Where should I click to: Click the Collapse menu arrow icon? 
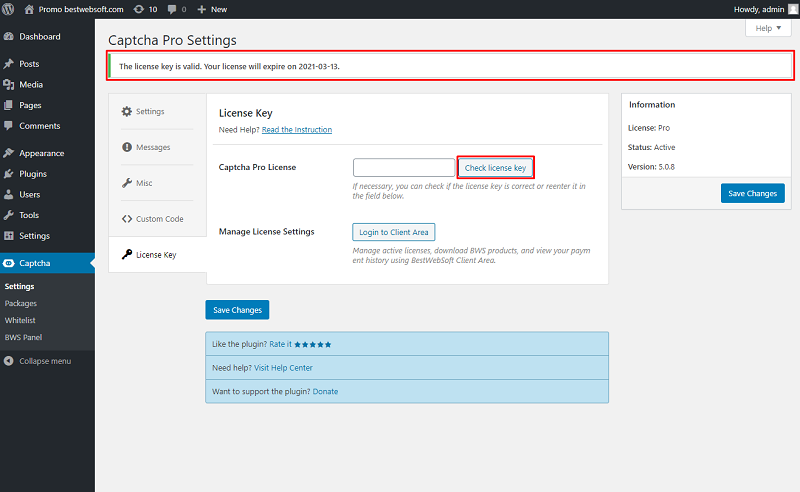click(8, 361)
